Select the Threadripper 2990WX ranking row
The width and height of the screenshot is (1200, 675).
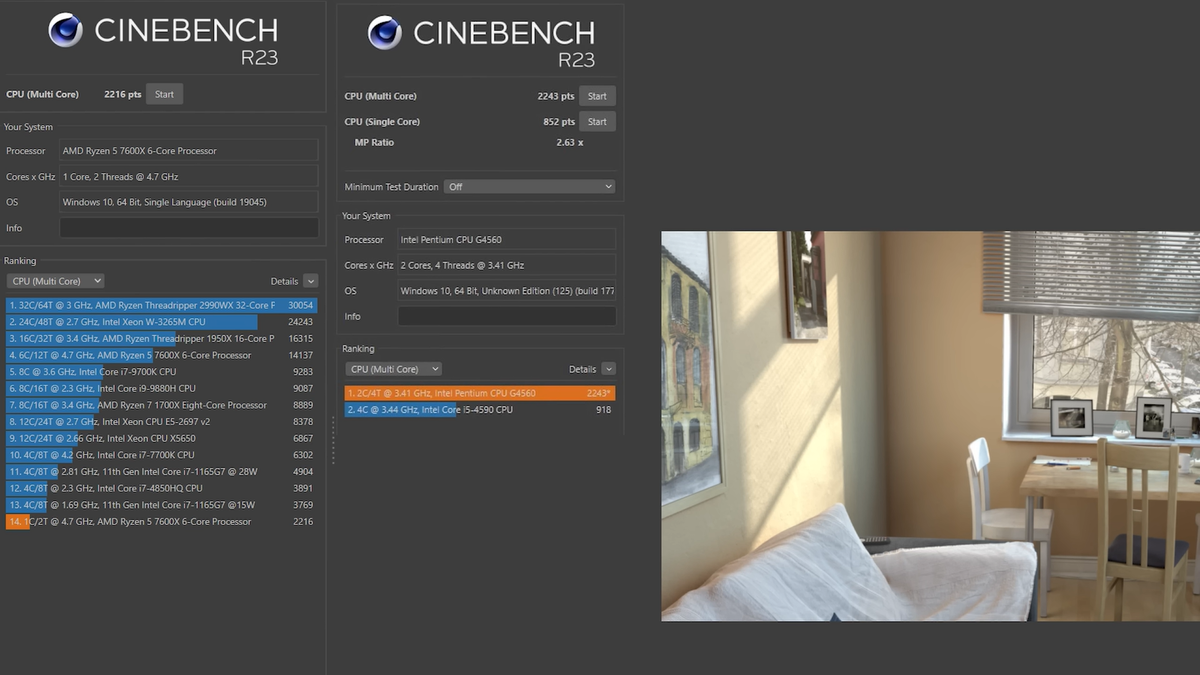[161, 305]
